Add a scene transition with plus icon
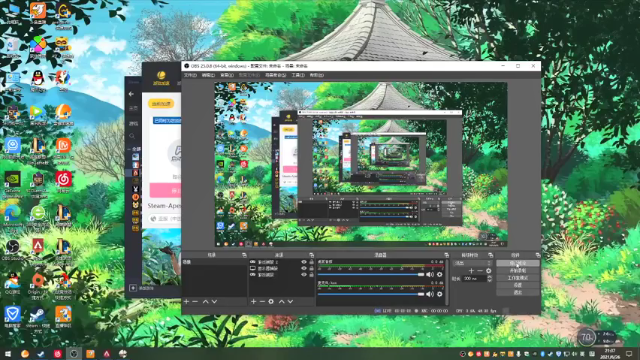640x360 pixels. coord(471,271)
